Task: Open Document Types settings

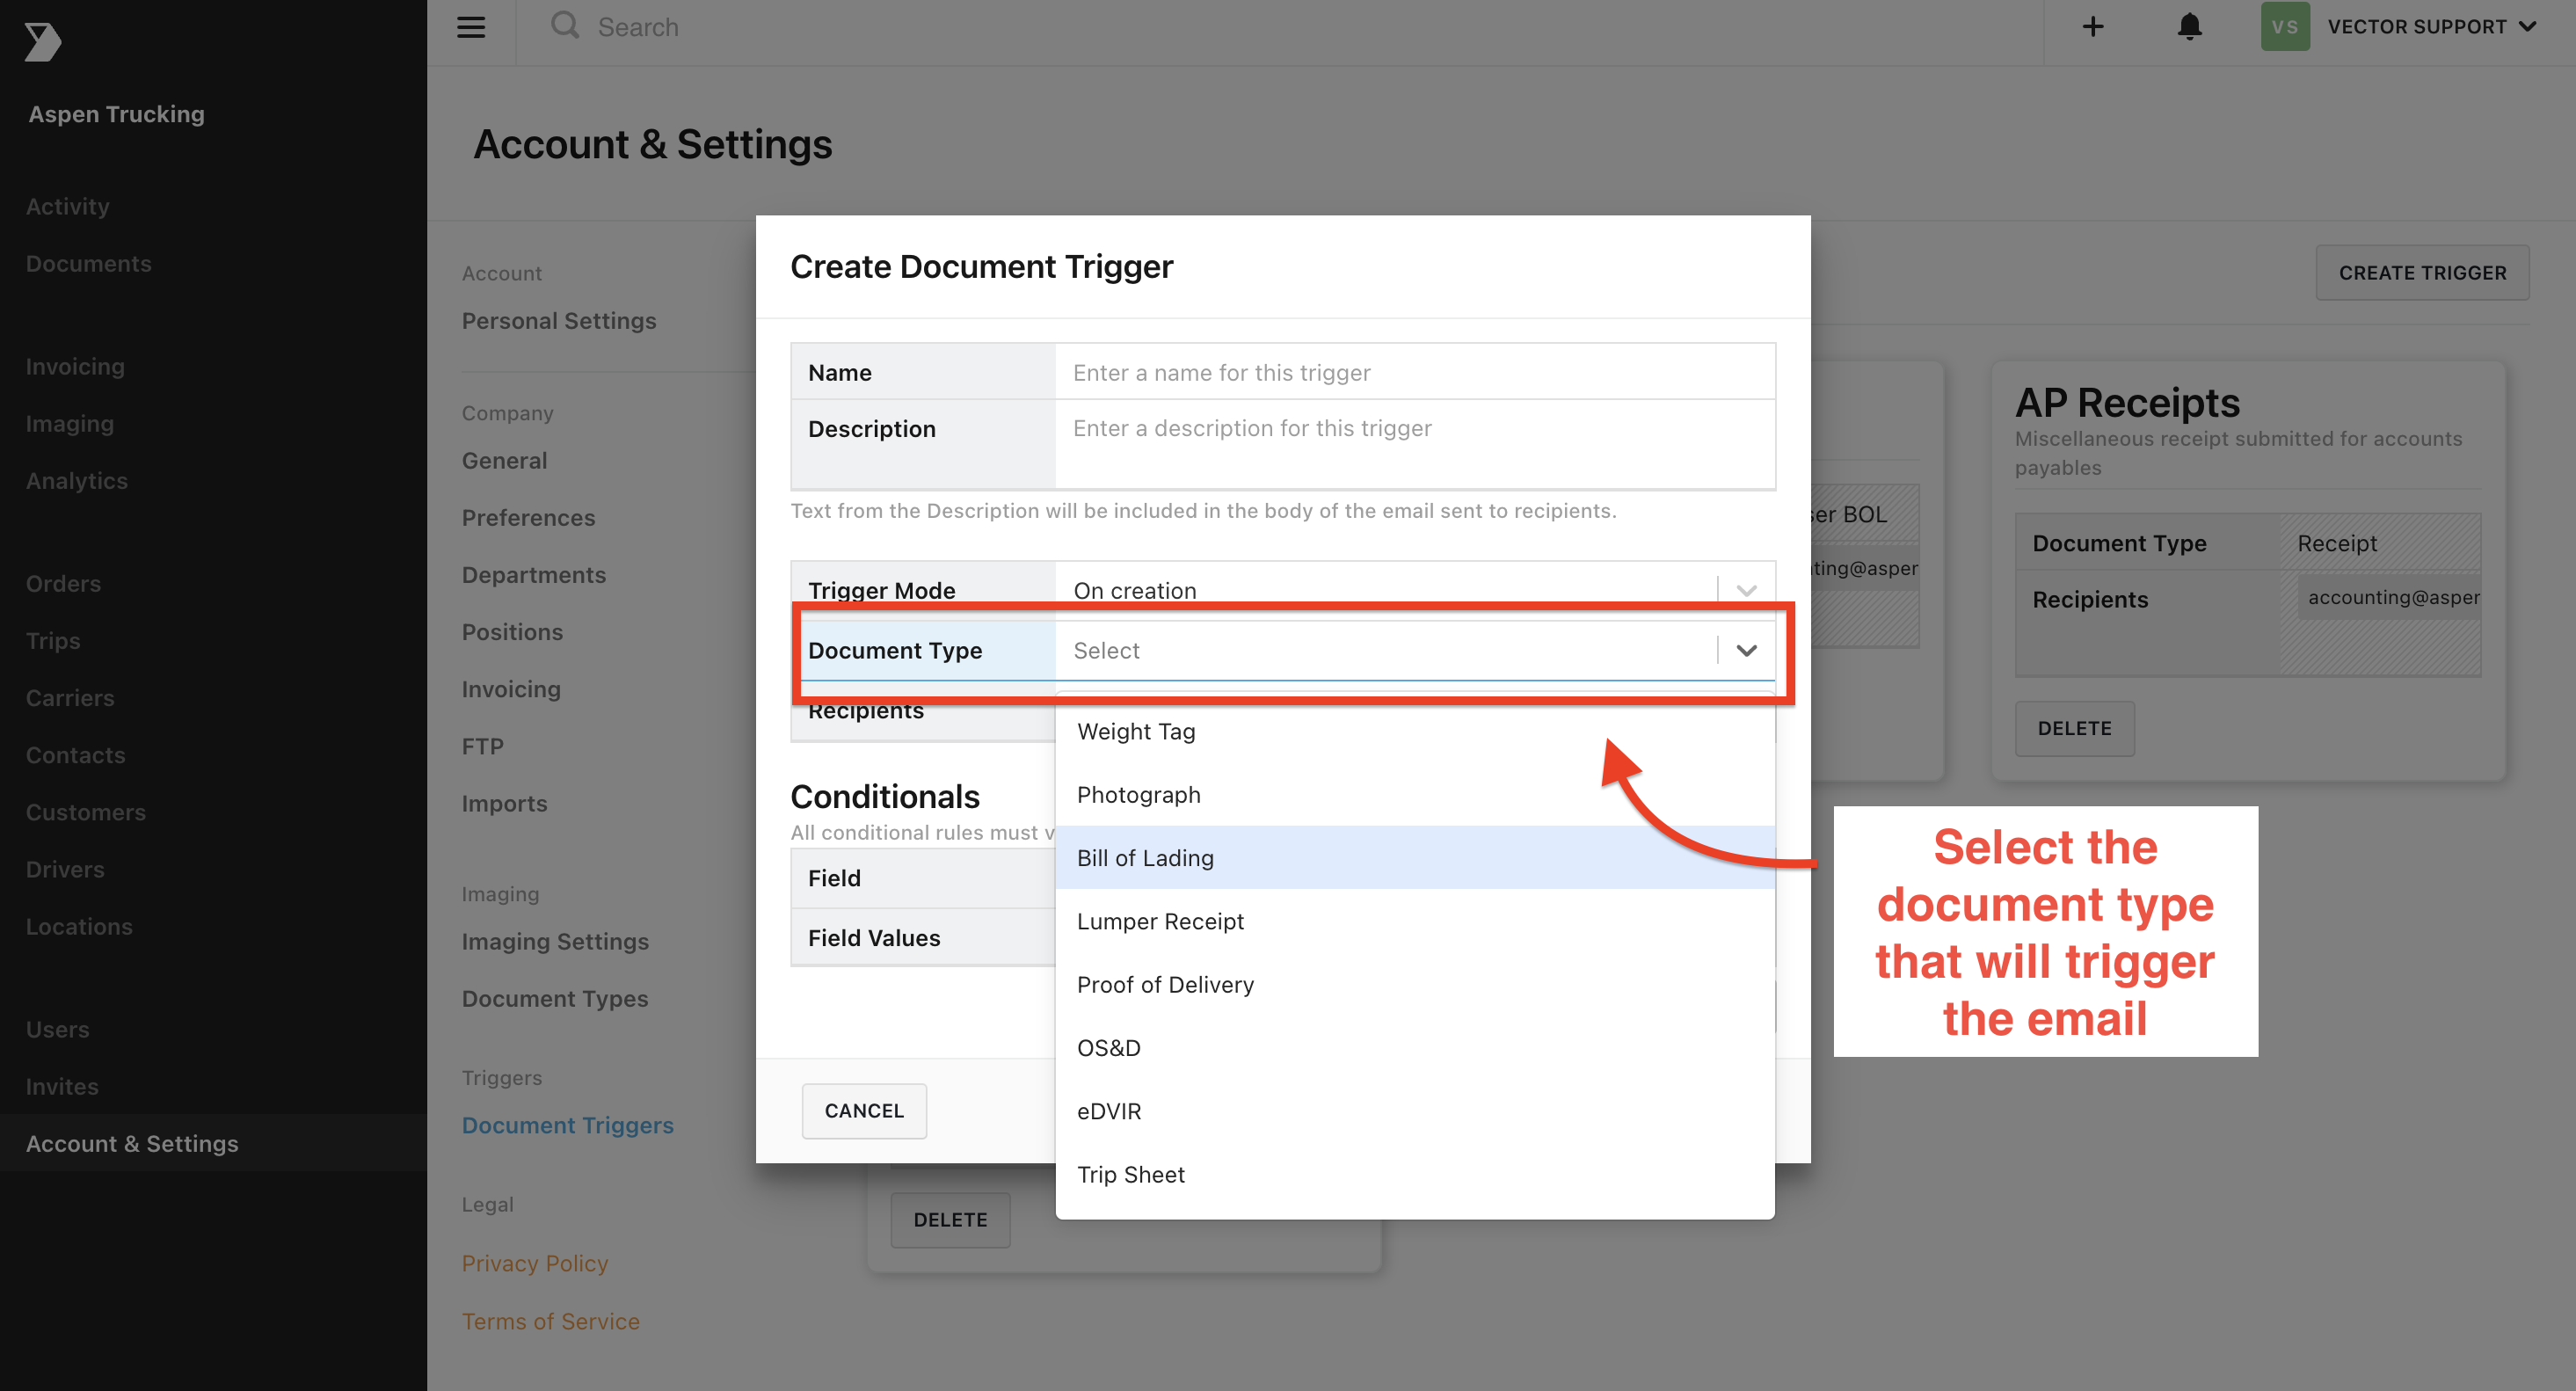Action: pos(555,998)
